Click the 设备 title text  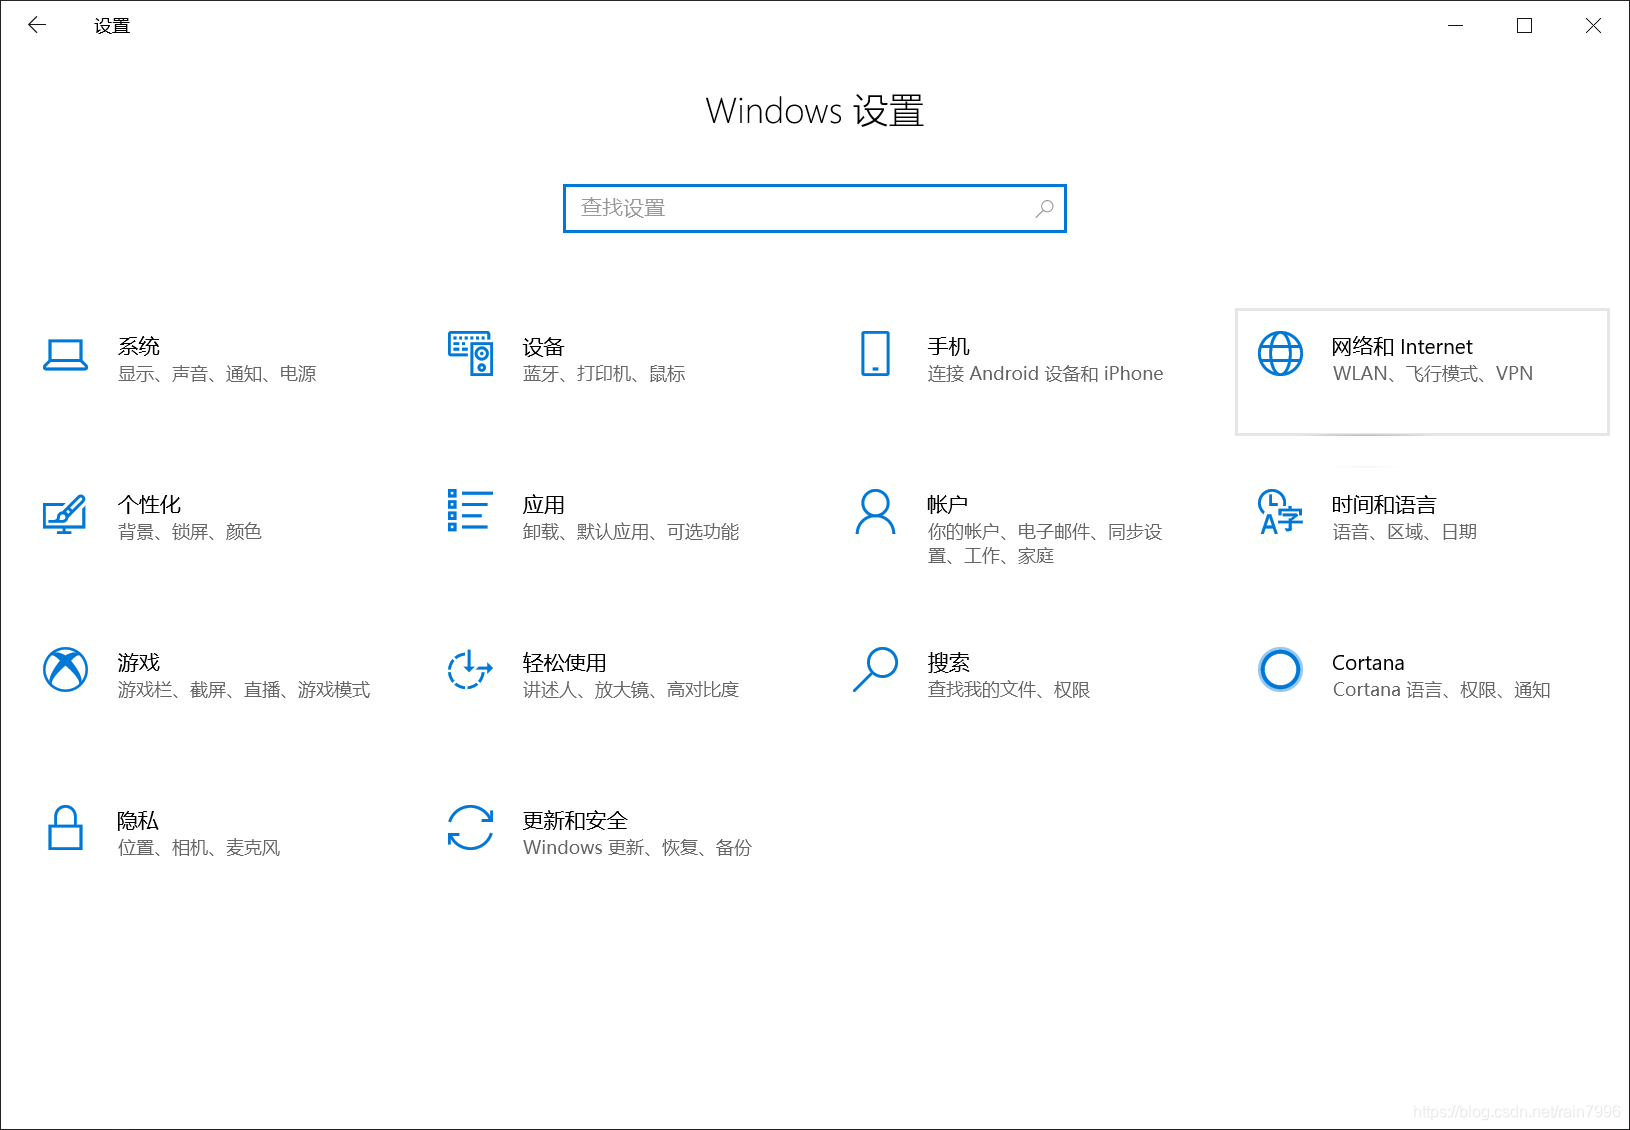(x=544, y=346)
